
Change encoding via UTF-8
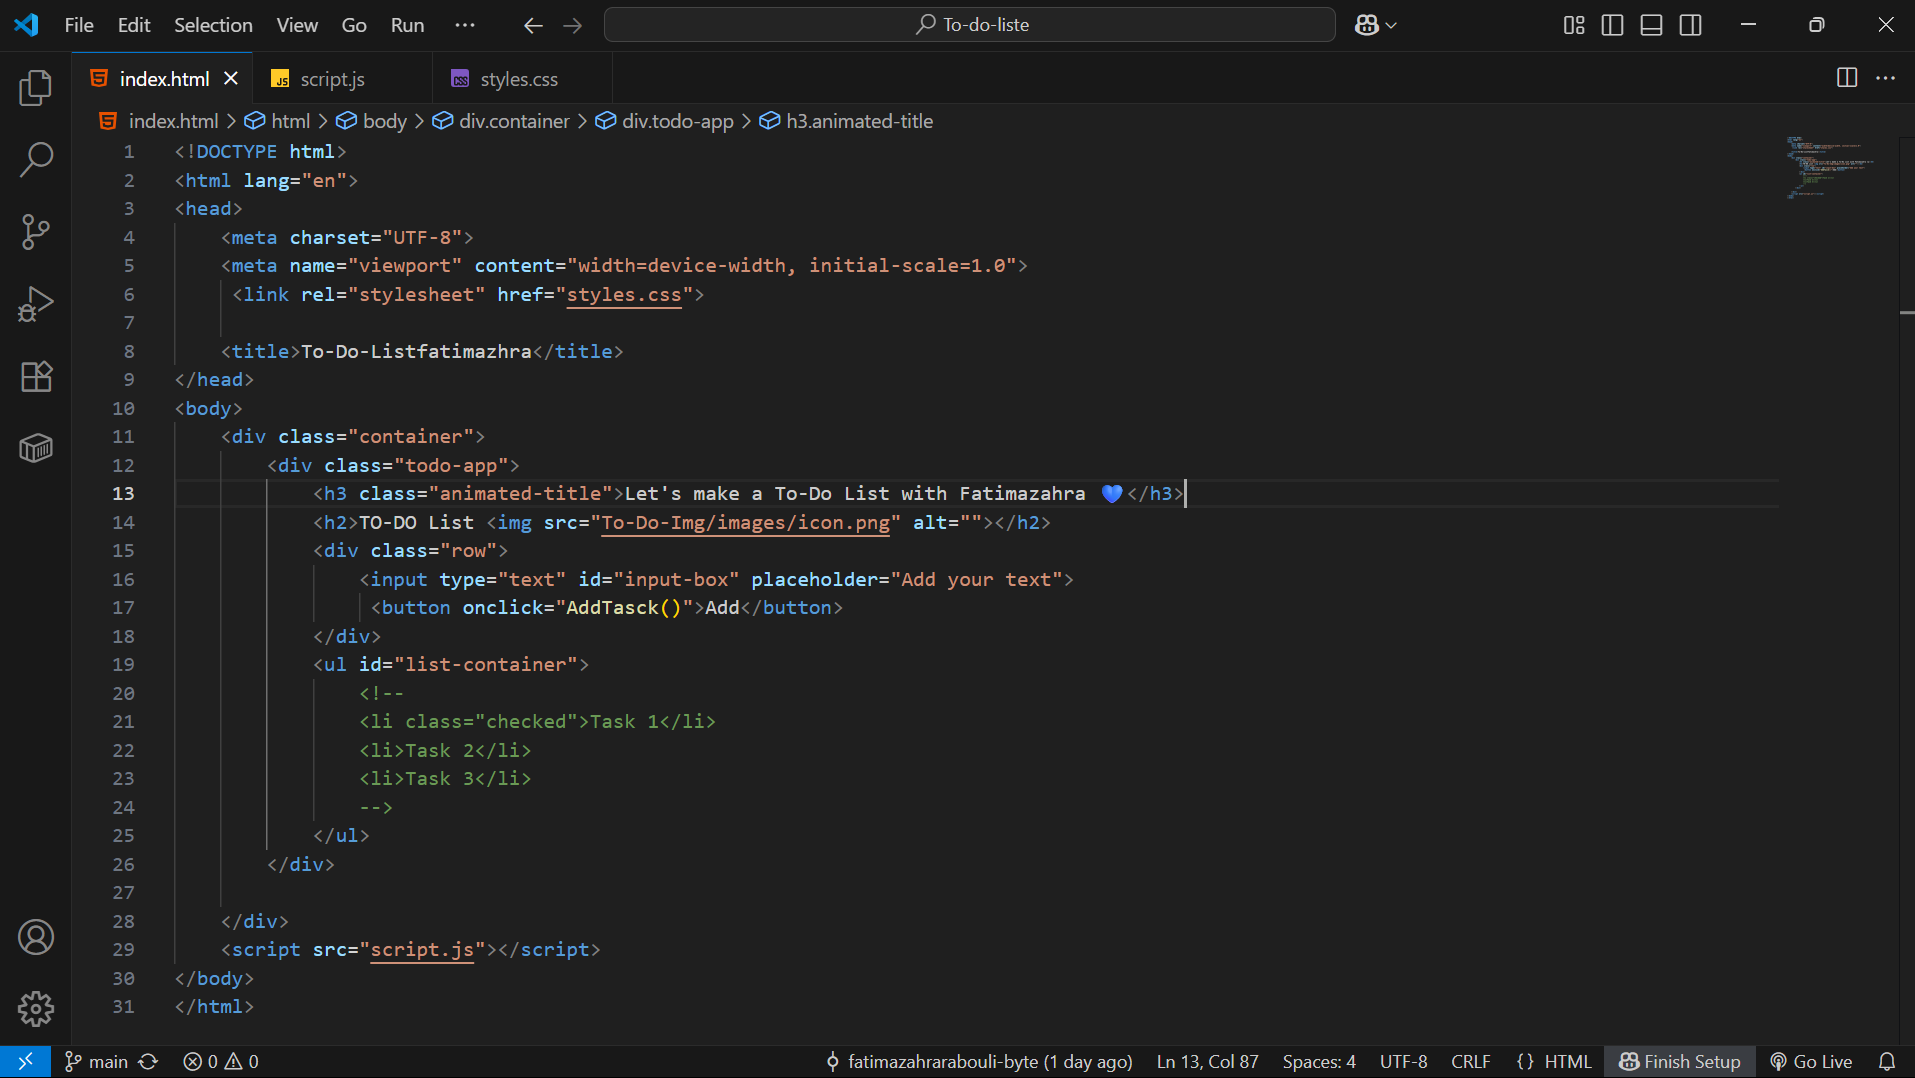(x=1403, y=1061)
